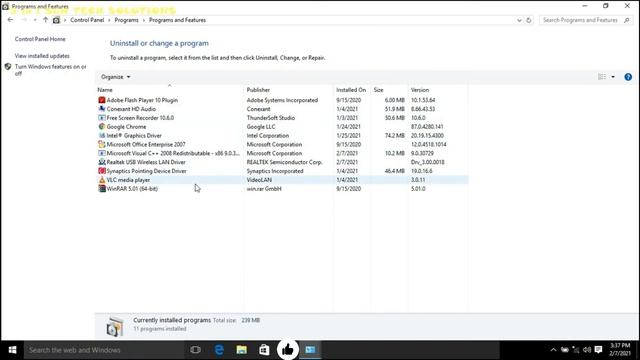Expand the recent locations dropdown arrow
This screenshot has width=640, height=360.
pos(35,20)
